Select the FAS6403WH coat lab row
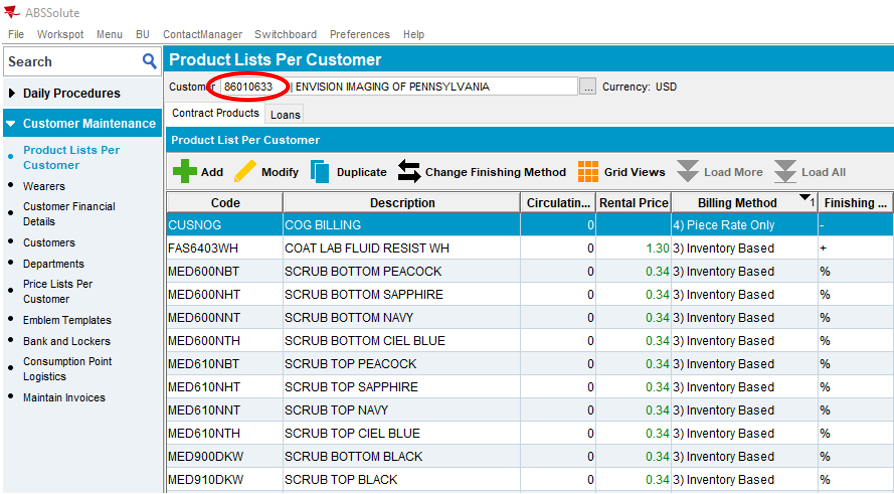The image size is (894, 494). (400, 248)
